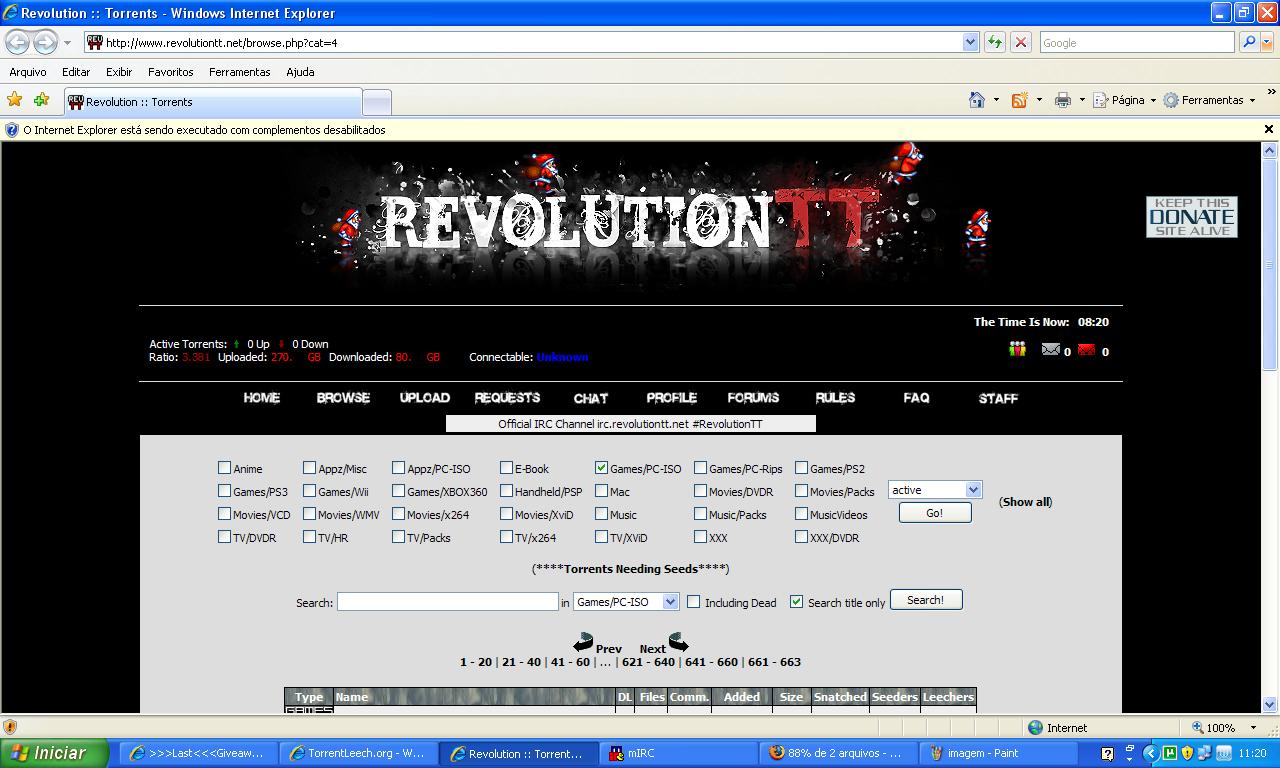The width and height of the screenshot is (1280, 768).
Task: Check the Anime category checkbox
Action: click(224, 468)
